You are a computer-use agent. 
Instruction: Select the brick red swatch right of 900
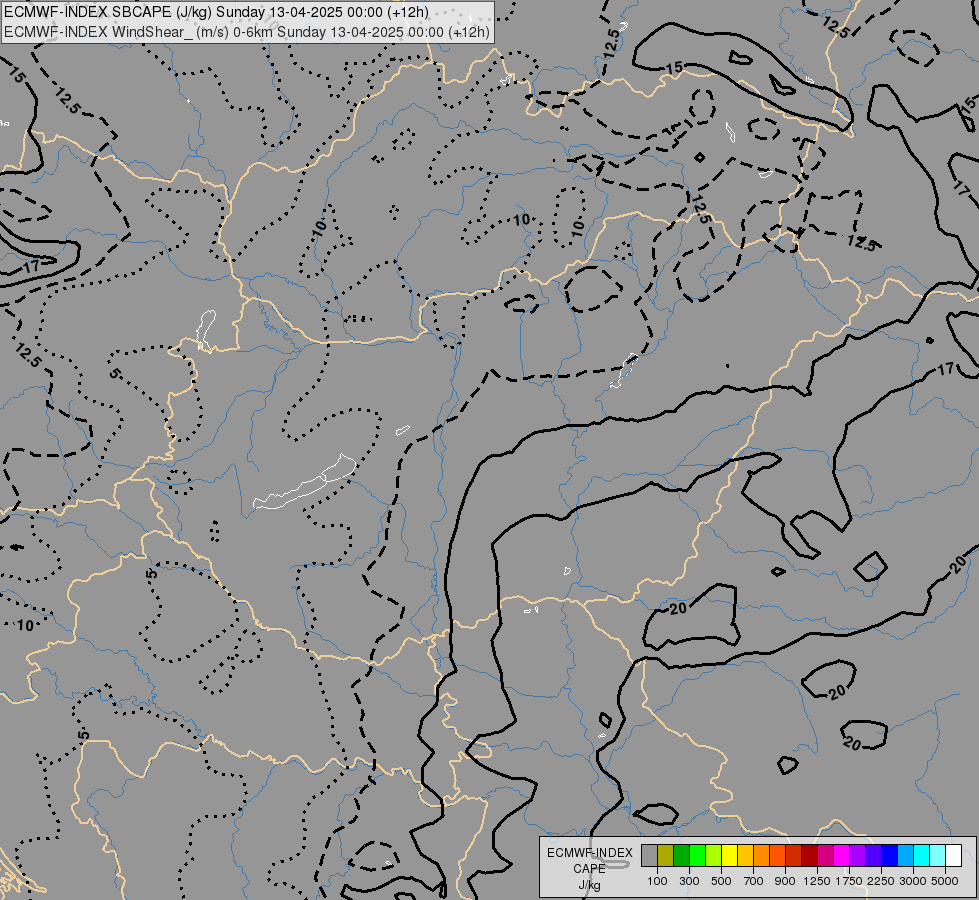(x=794, y=855)
